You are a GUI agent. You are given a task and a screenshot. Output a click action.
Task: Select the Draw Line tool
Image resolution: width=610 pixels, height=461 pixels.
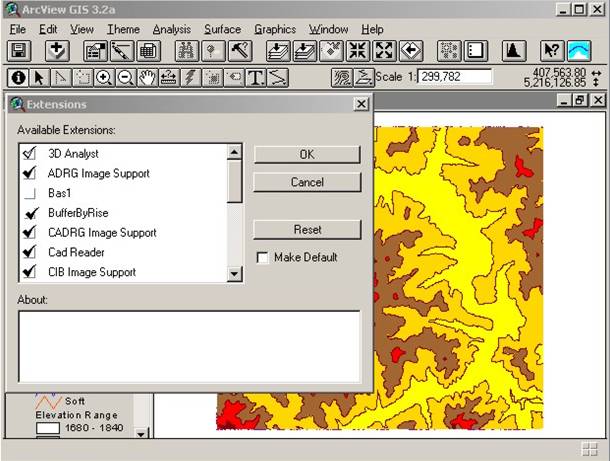277,77
